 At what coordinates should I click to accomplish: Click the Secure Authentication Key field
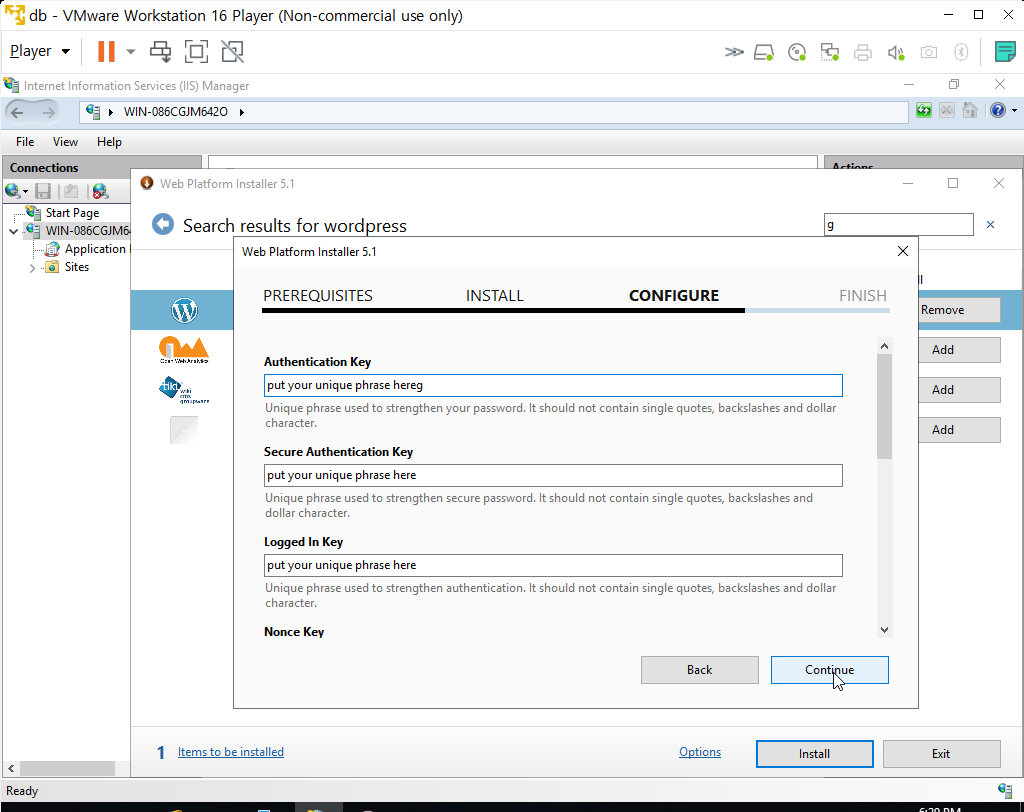point(553,476)
